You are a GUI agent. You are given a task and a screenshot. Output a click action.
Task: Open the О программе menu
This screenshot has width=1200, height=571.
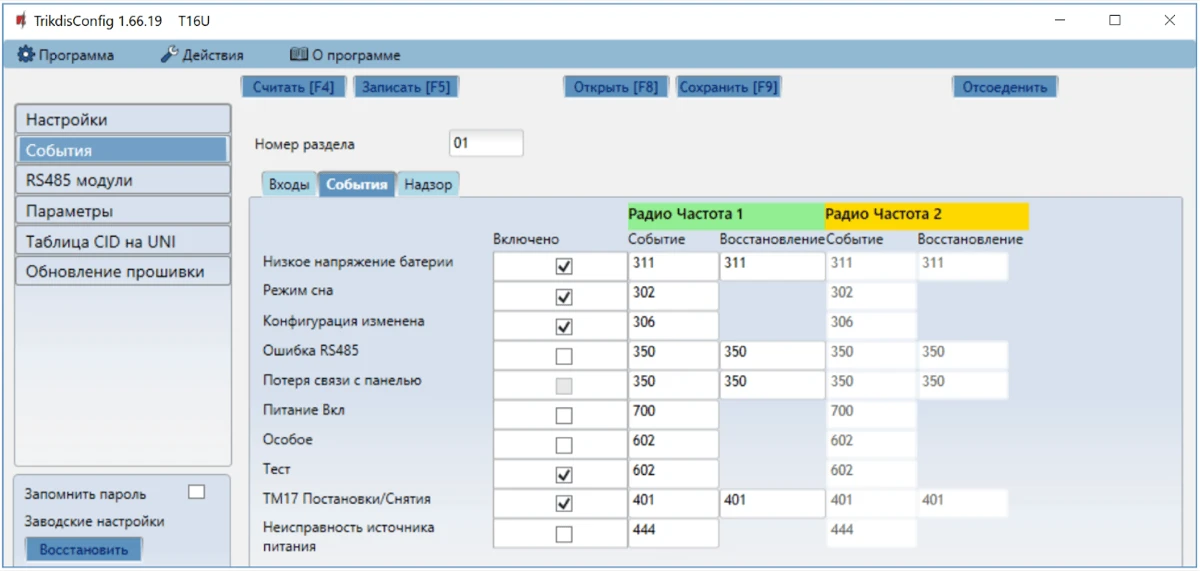tap(345, 55)
